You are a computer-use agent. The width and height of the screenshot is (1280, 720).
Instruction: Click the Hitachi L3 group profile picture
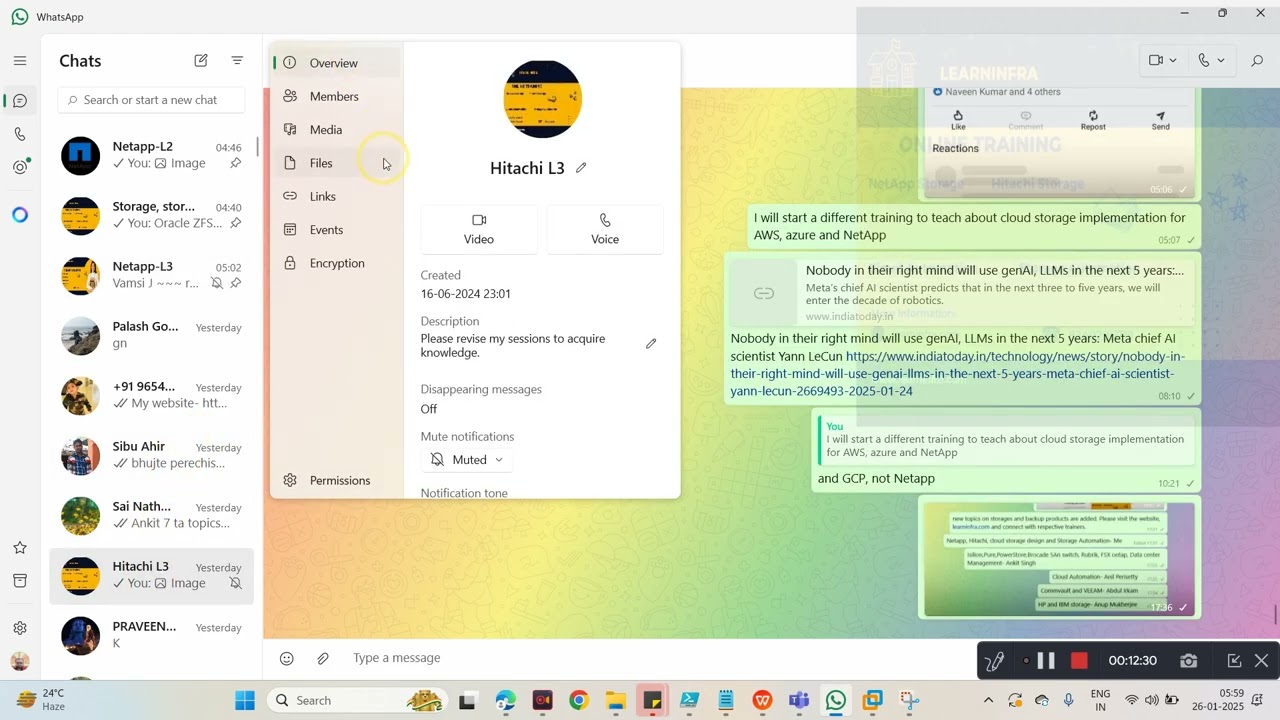coord(542,99)
